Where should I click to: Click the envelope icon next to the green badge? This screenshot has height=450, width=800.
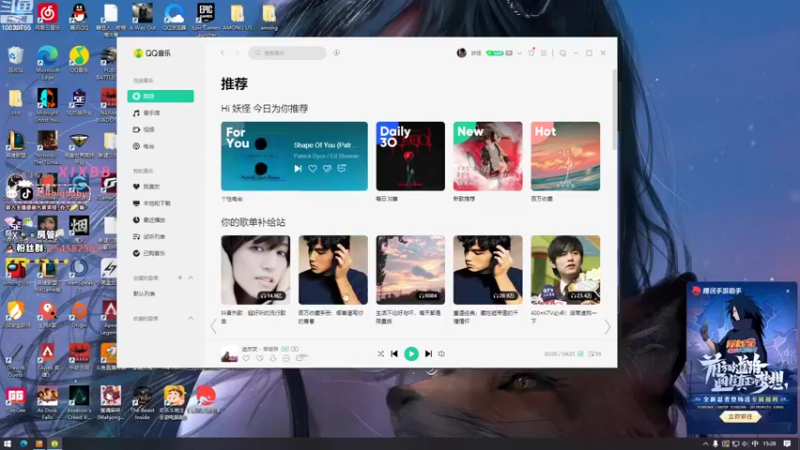click(x=509, y=53)
